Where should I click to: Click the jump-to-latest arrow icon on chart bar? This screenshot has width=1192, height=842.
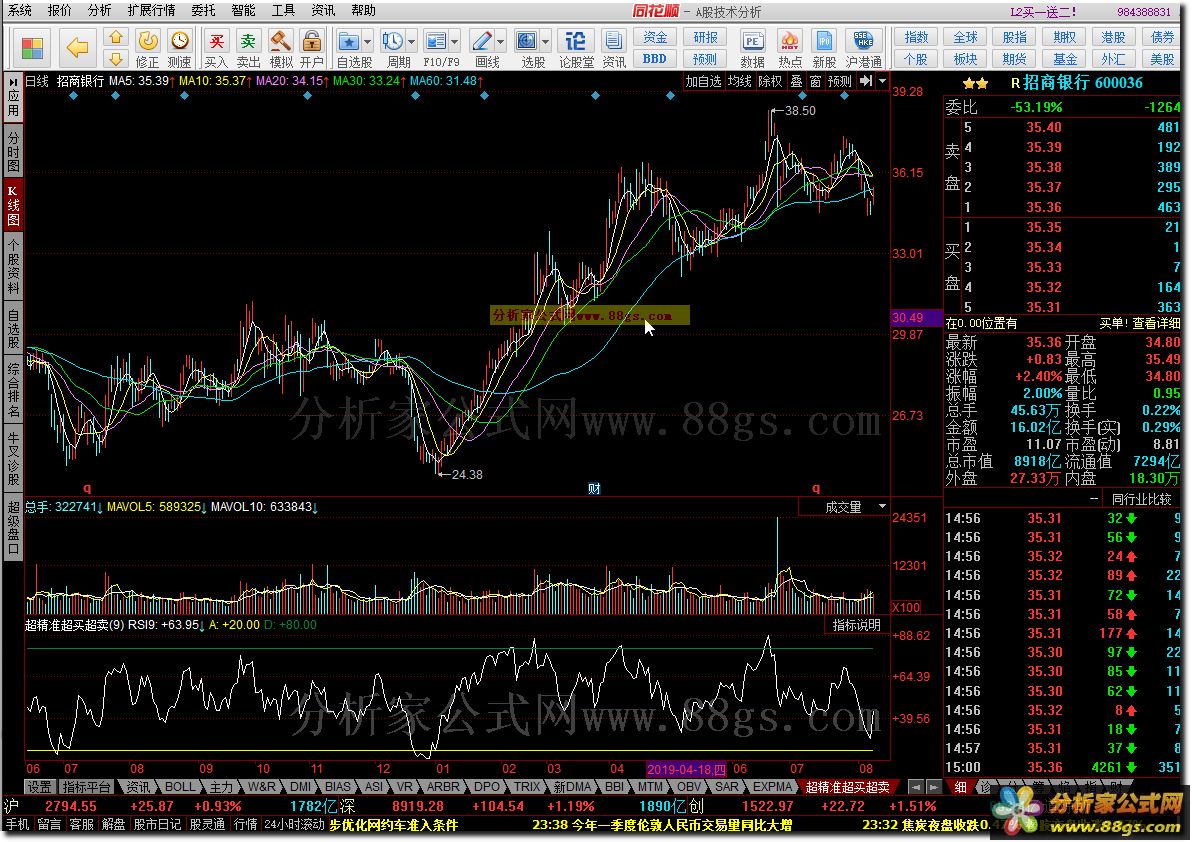(866, 81)
